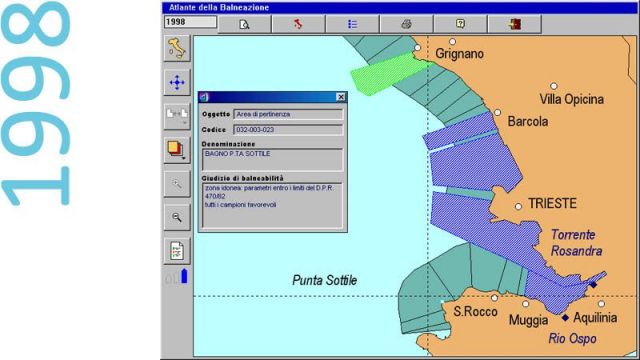Click the BAGNO P.TA SOTTILE denominazione box
The width and height of the screenshot is (640, 360).
pyautogui.click(x=272, y=160)
